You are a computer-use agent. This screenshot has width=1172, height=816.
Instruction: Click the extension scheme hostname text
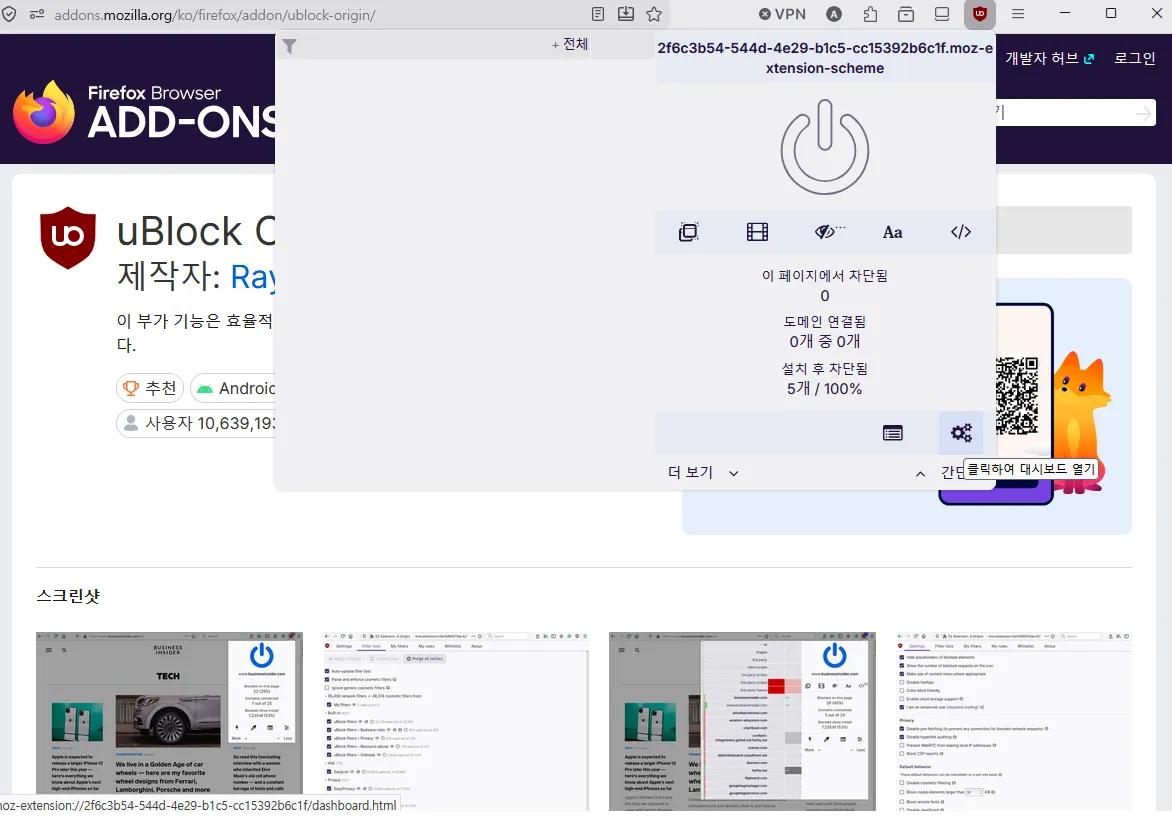(x=824, y=58)
